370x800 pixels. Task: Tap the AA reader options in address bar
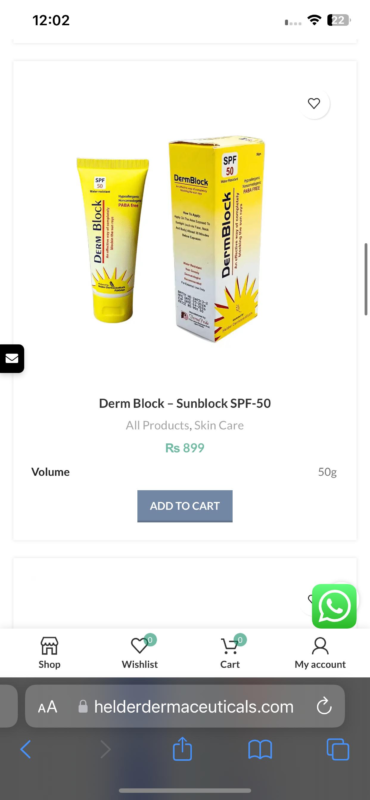[x=47, y=707]
